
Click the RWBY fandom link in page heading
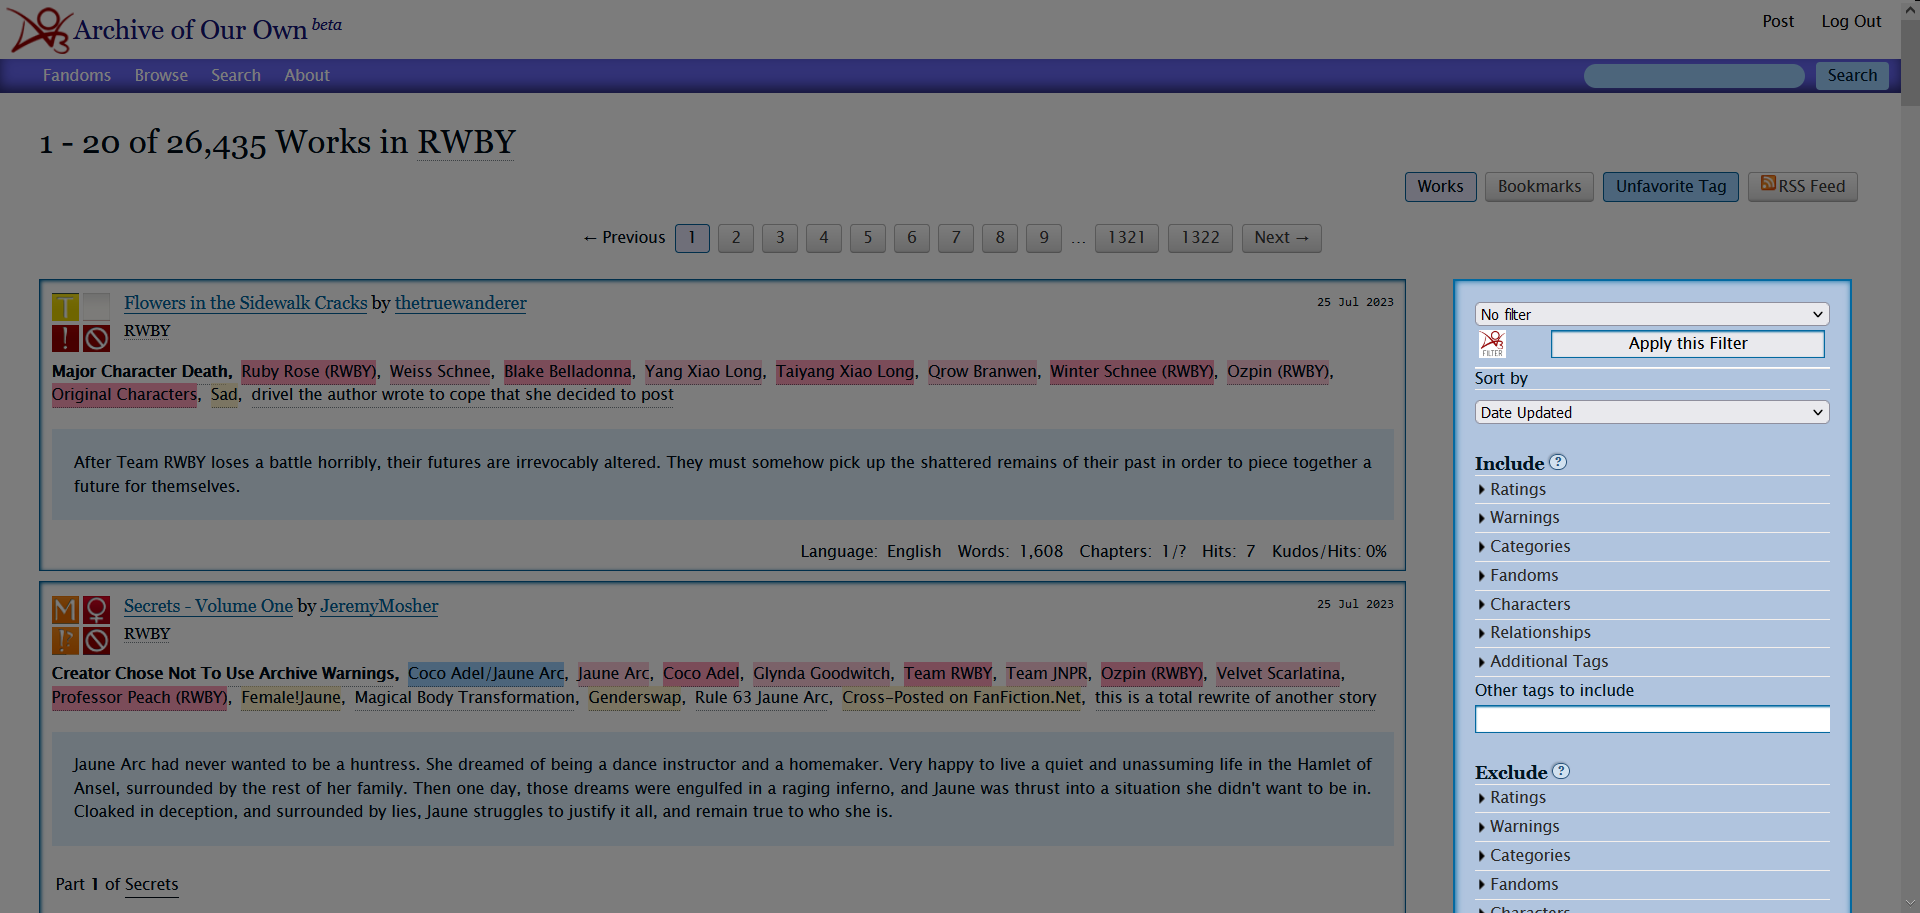[466, 142]
